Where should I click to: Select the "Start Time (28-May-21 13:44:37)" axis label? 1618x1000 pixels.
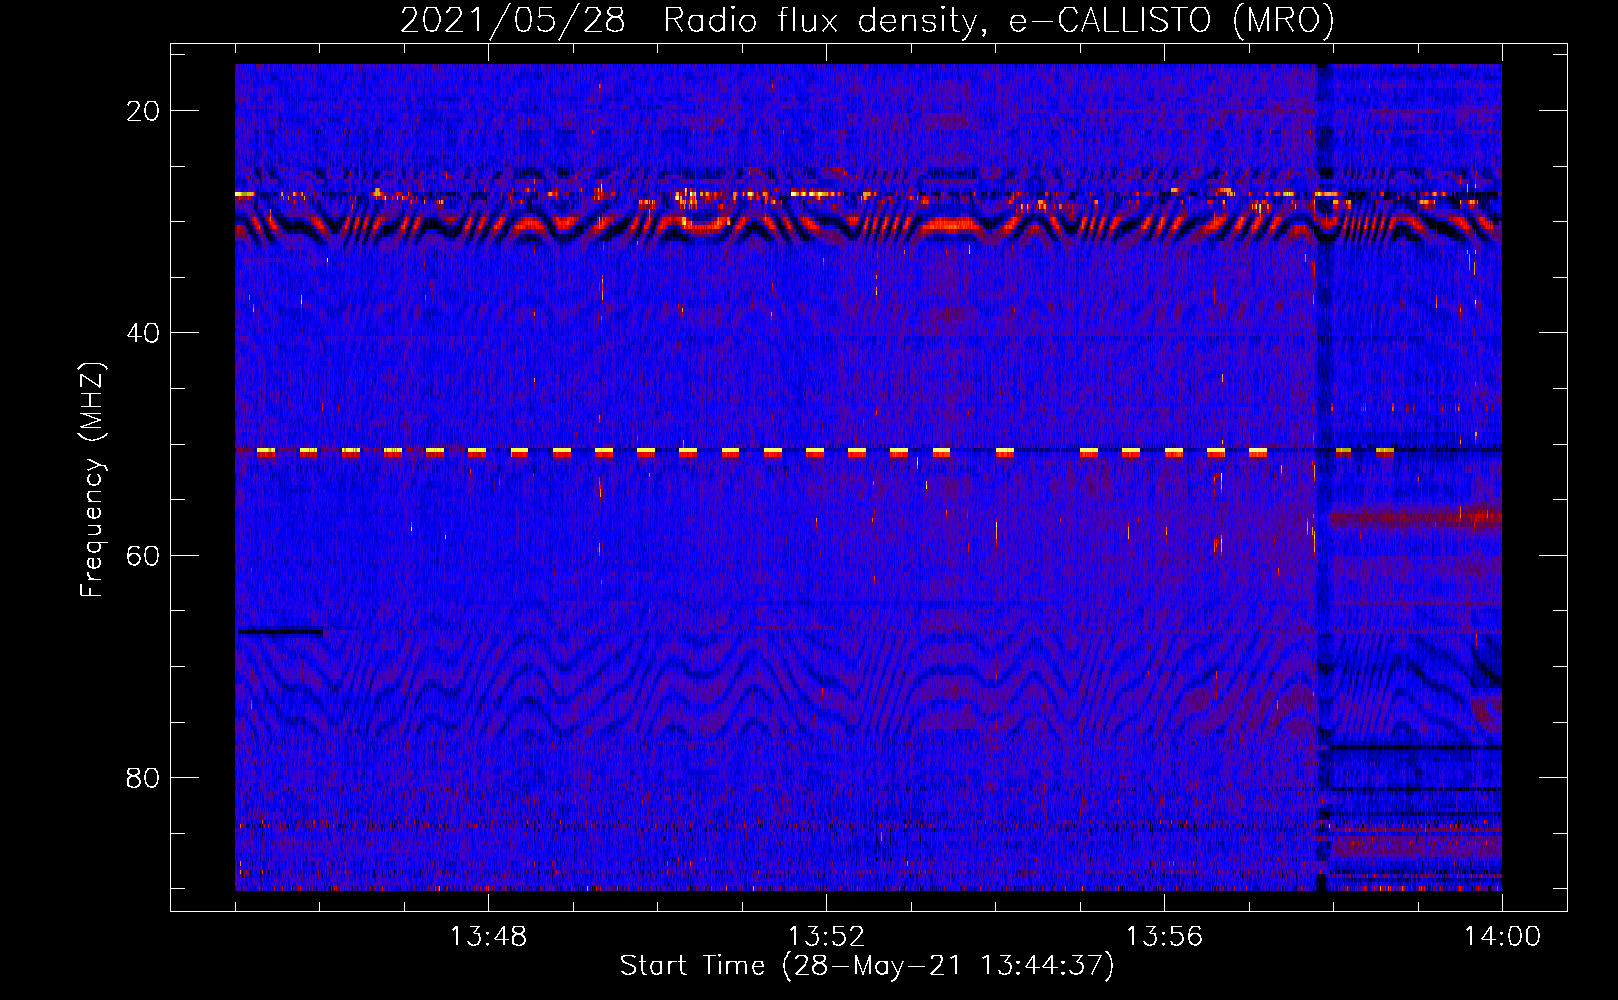coord(867,966)
